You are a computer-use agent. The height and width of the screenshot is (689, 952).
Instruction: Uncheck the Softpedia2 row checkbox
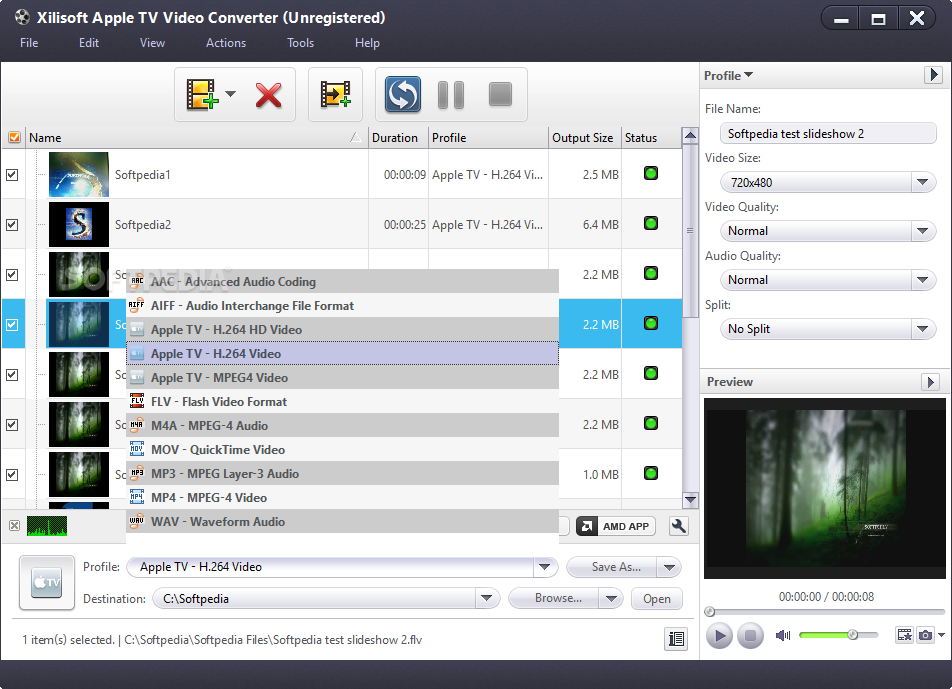coord(12,225)
